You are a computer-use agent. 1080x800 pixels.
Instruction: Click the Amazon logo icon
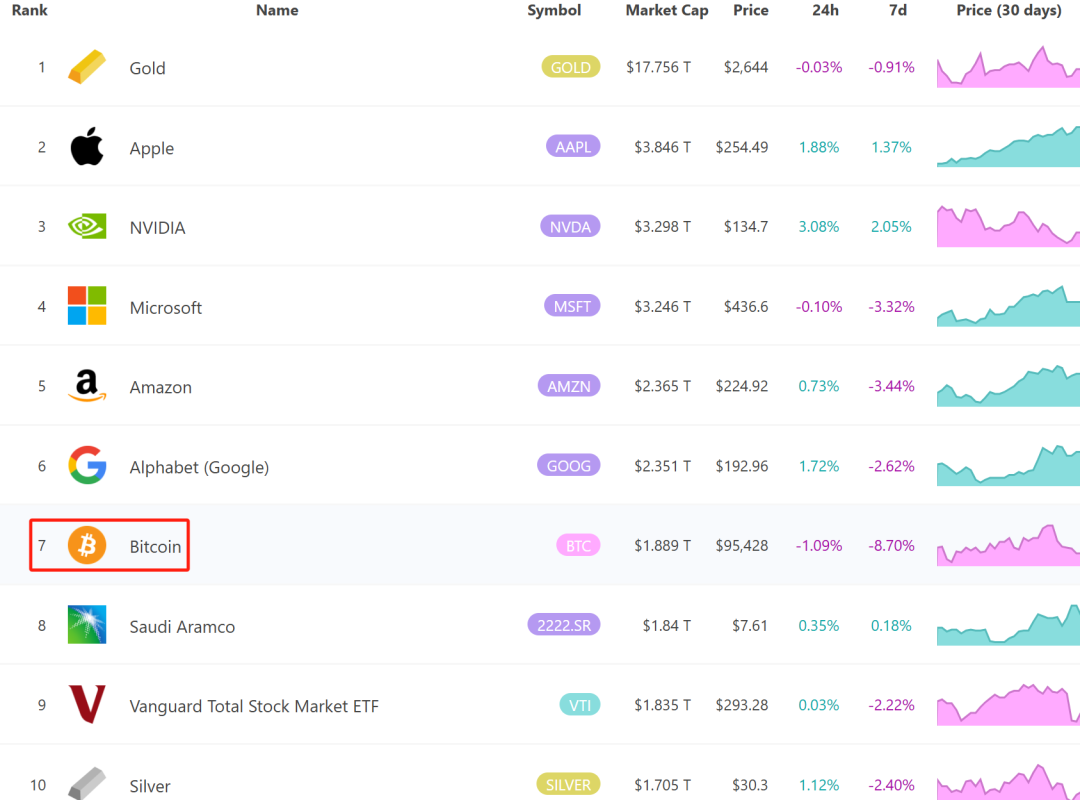coord(87,386)
